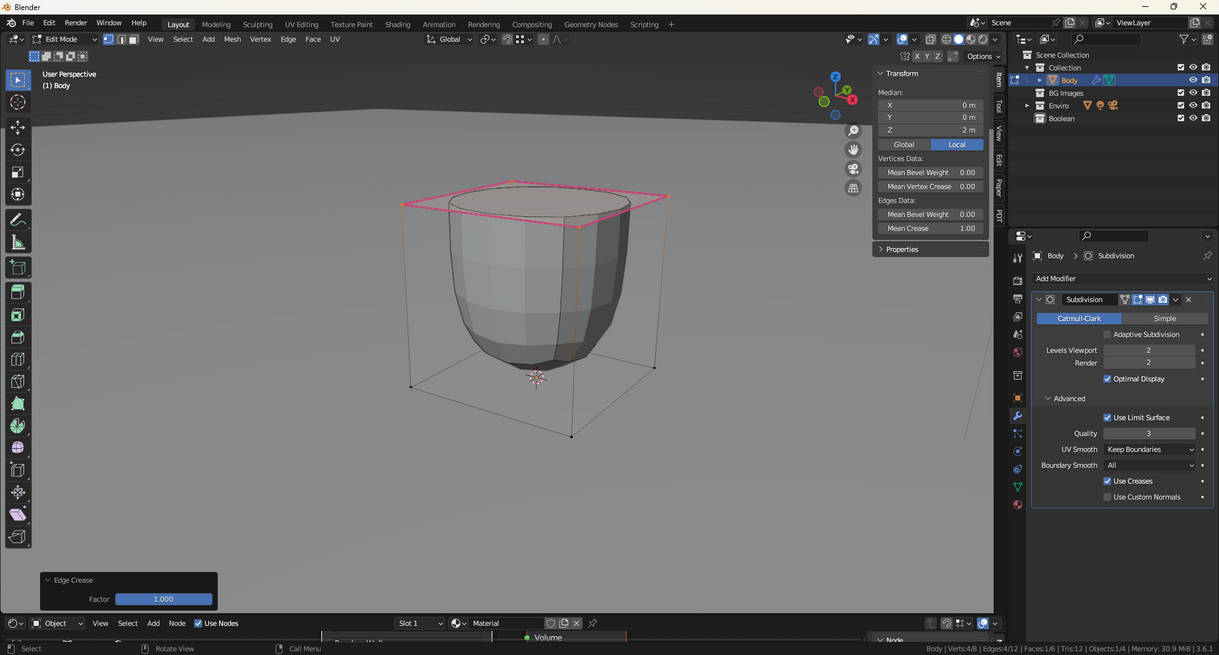The width and height of the screenshot is (1219, 655).
Task: Disable the Optimal Display checkbox
Action: tap(1107, 379)
